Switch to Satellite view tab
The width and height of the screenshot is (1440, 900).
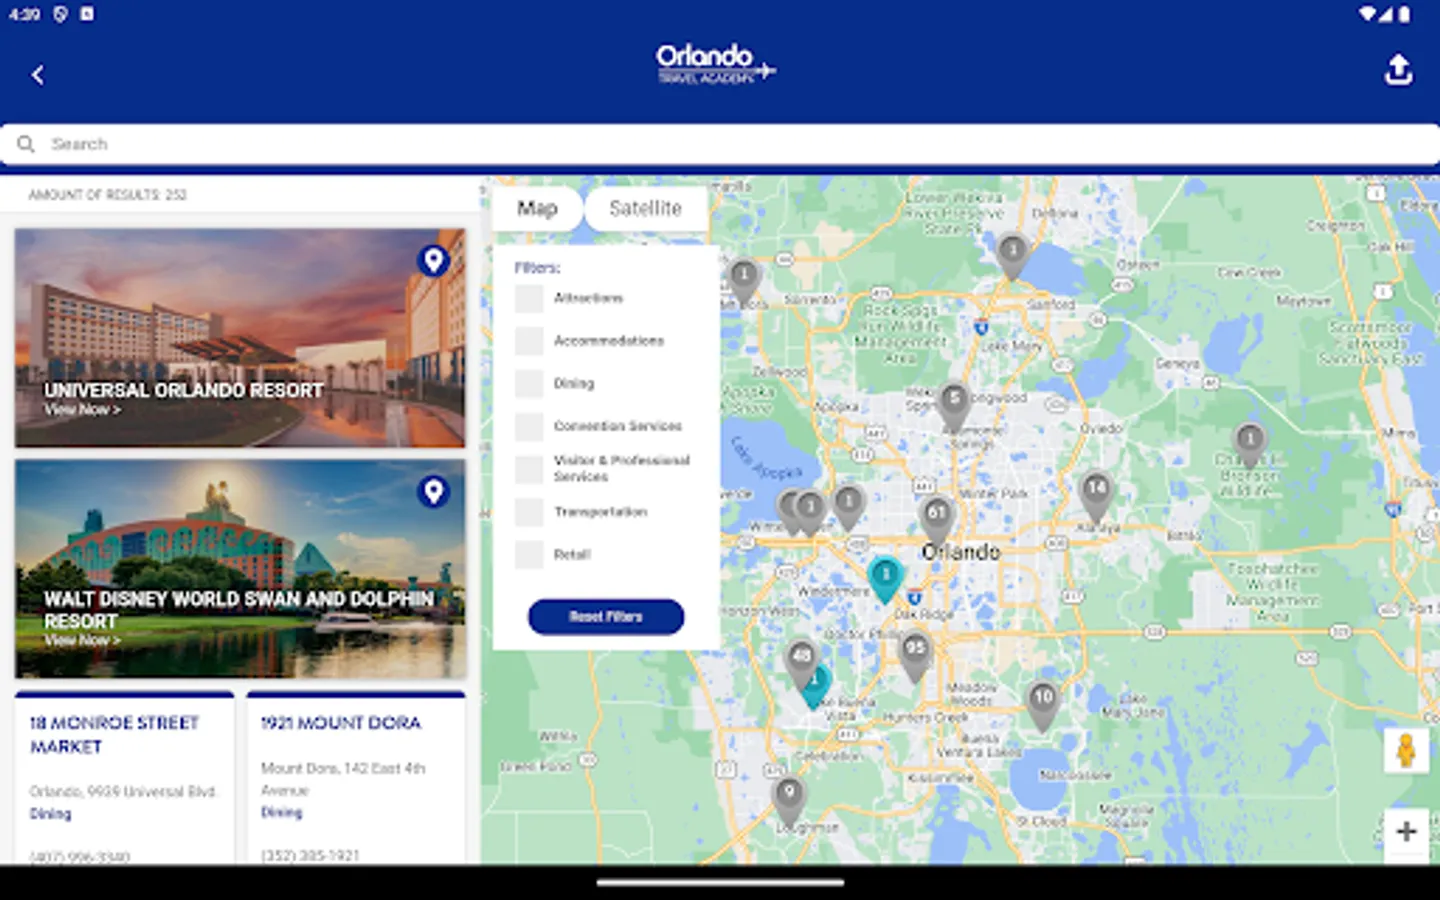click(646, 209)
